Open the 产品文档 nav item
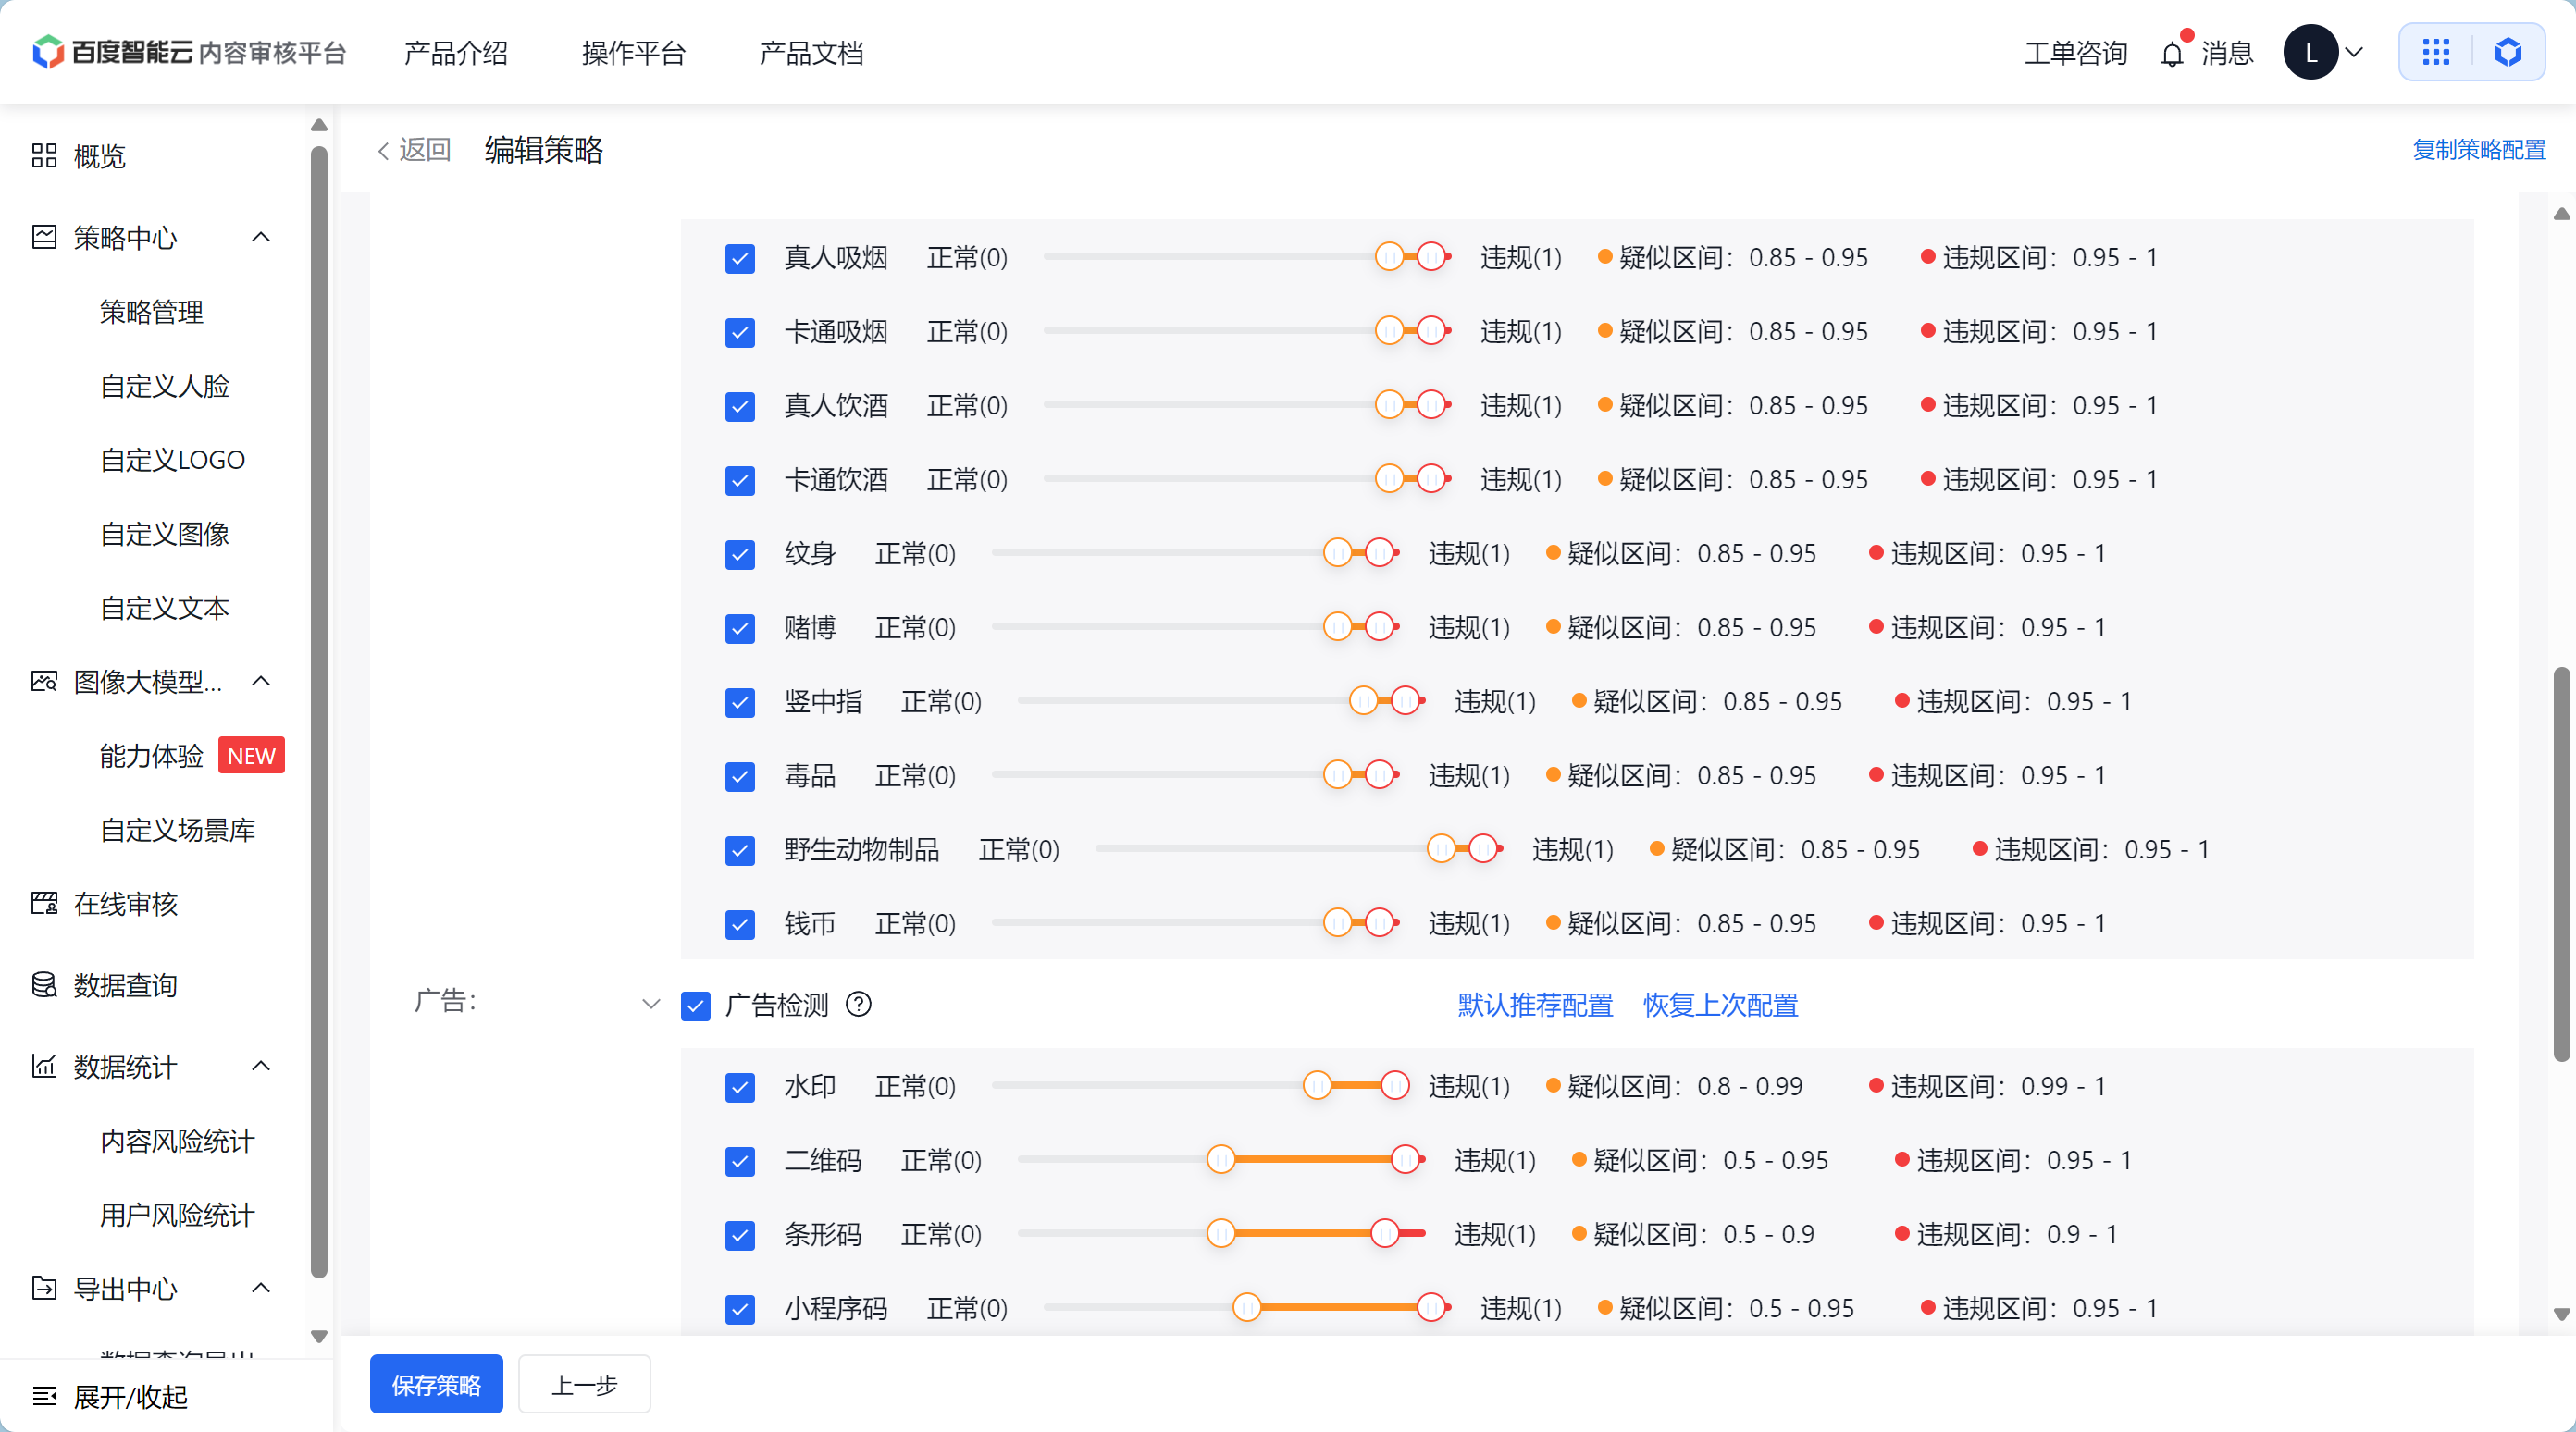Viewport: 2576px width, 1432px height. (811, 53)
